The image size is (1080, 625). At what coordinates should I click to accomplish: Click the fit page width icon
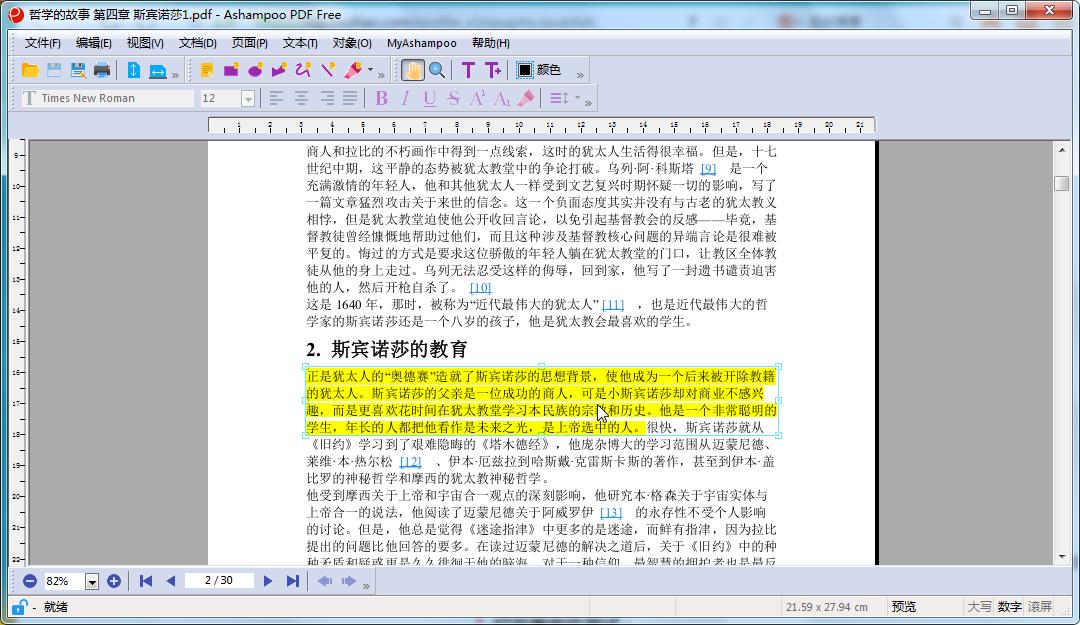[x=157, y=68]
